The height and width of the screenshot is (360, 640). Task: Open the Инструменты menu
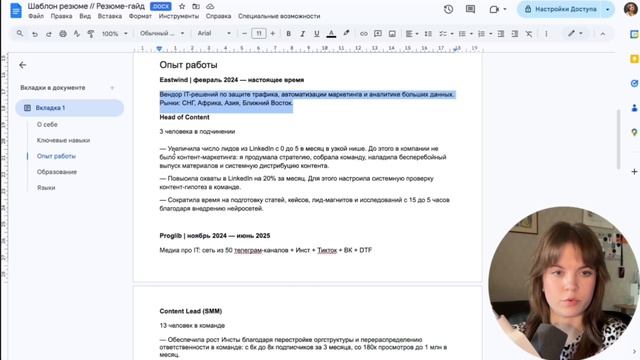[179, 16]
